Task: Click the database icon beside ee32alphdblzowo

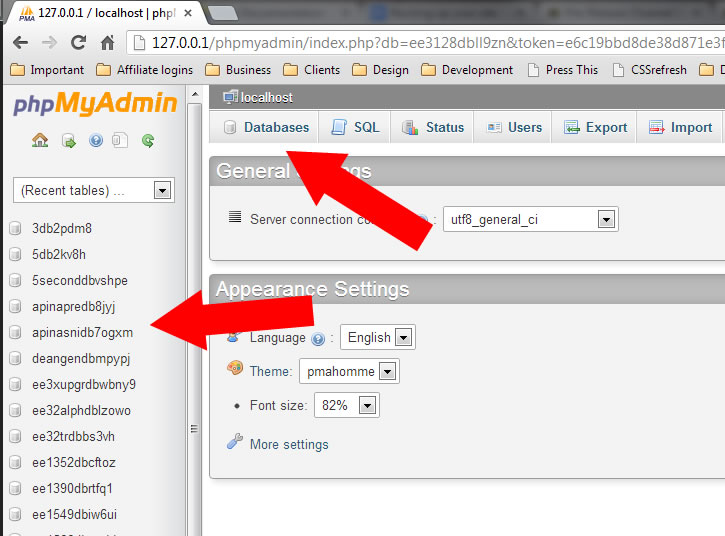Action: 15,410
